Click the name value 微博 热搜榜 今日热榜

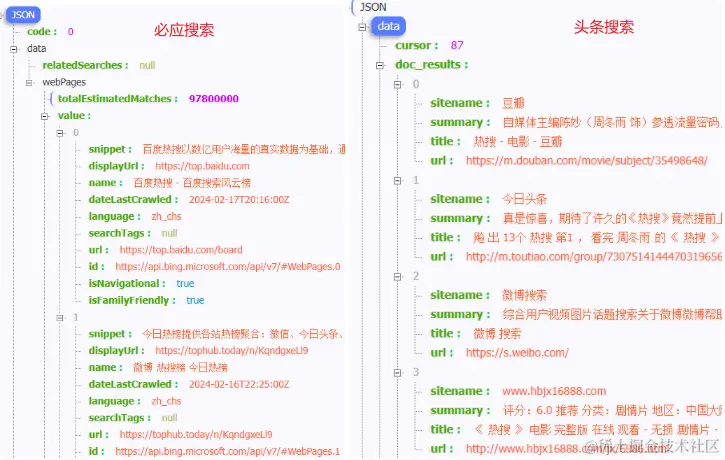(180, 368)
